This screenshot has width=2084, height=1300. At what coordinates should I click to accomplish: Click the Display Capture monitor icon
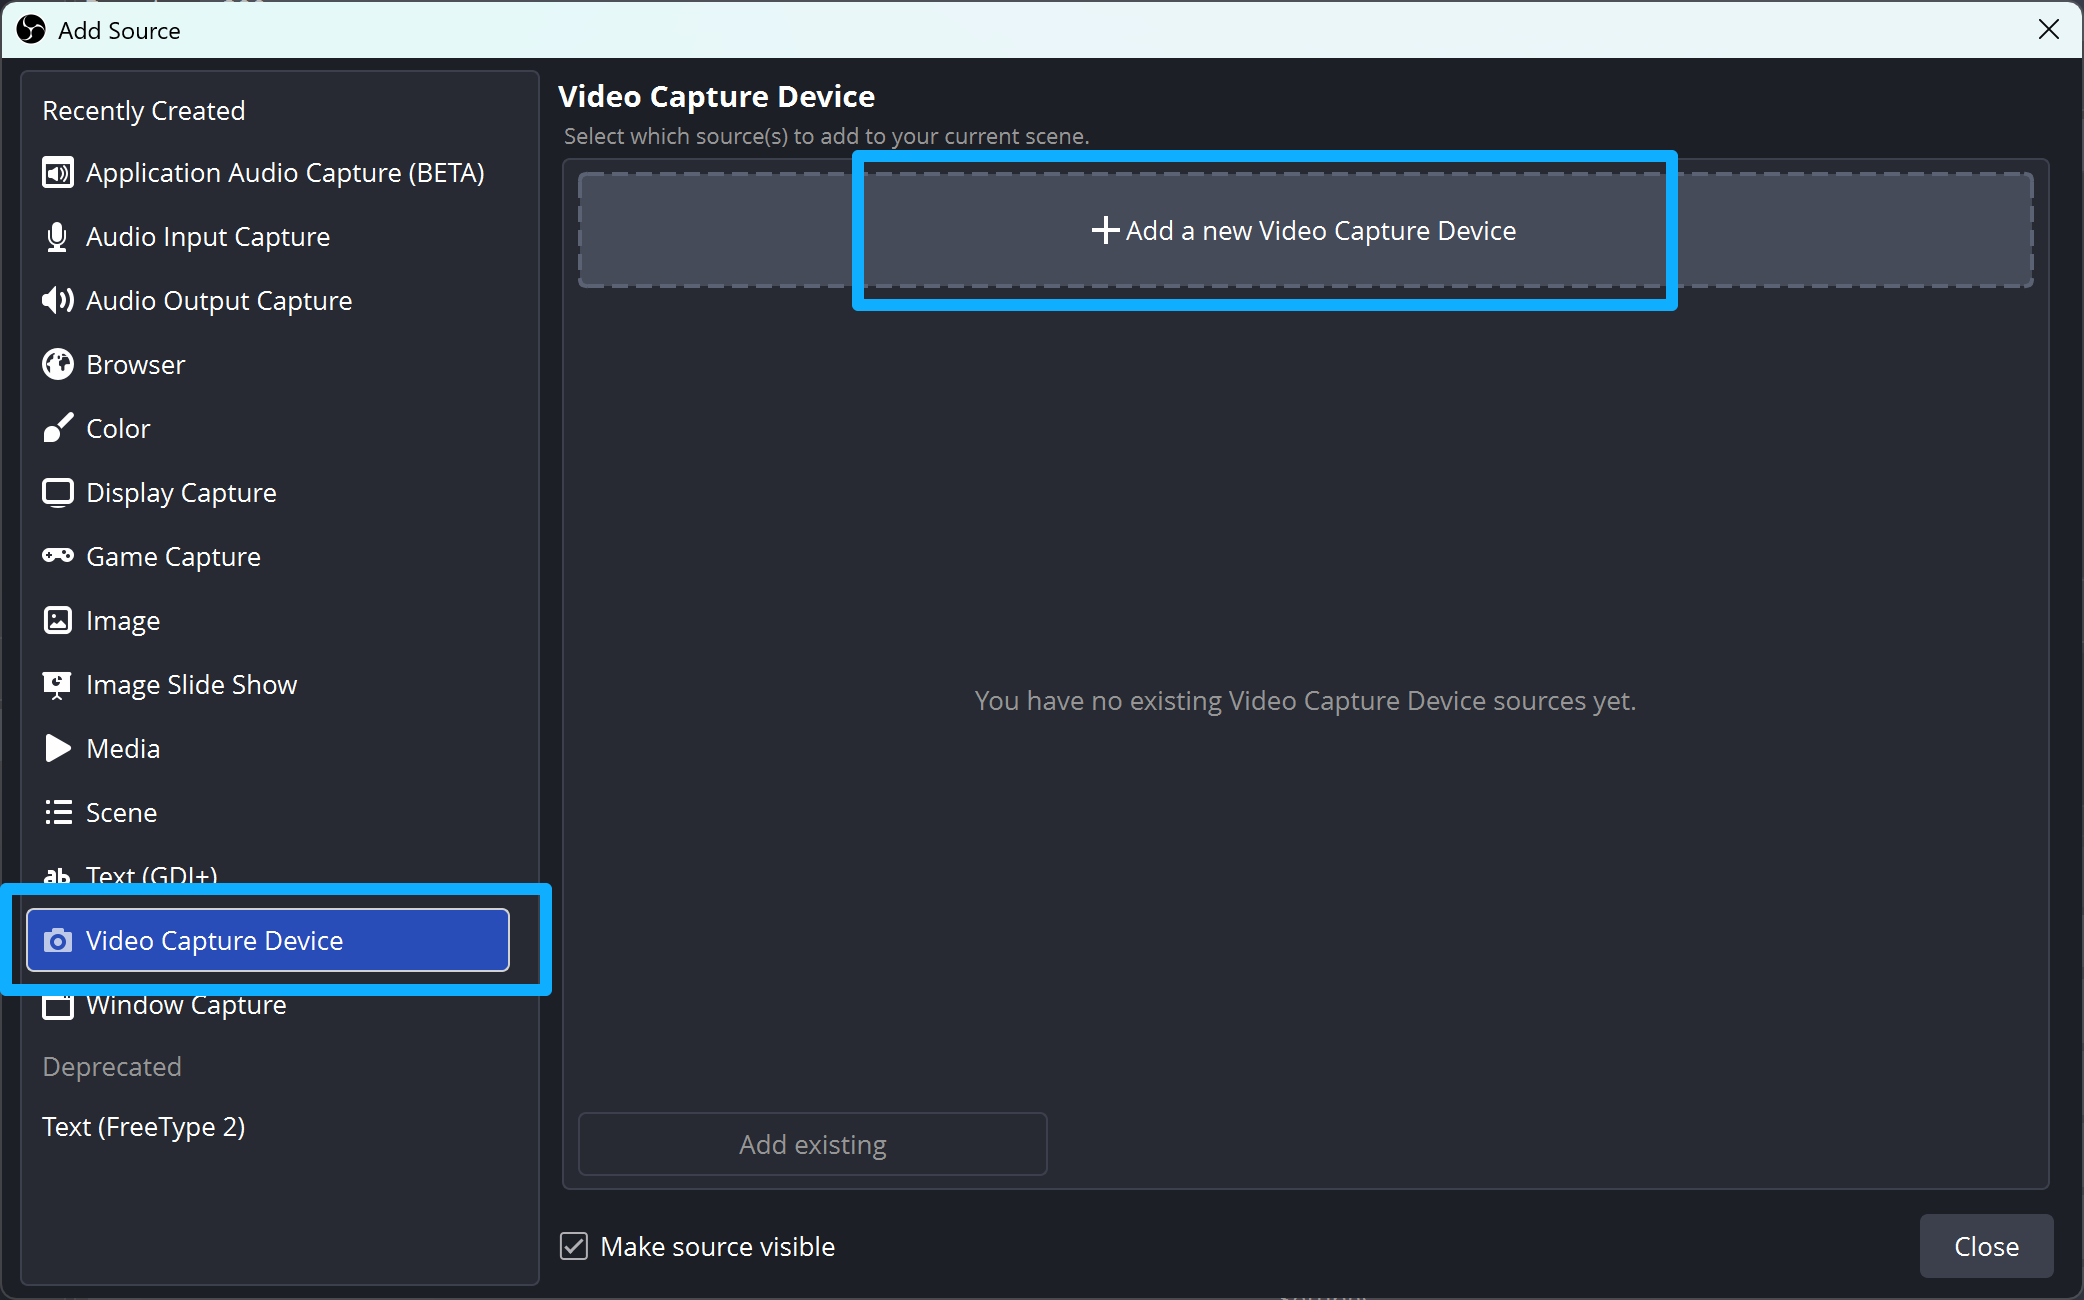click(x=58, y=493)
